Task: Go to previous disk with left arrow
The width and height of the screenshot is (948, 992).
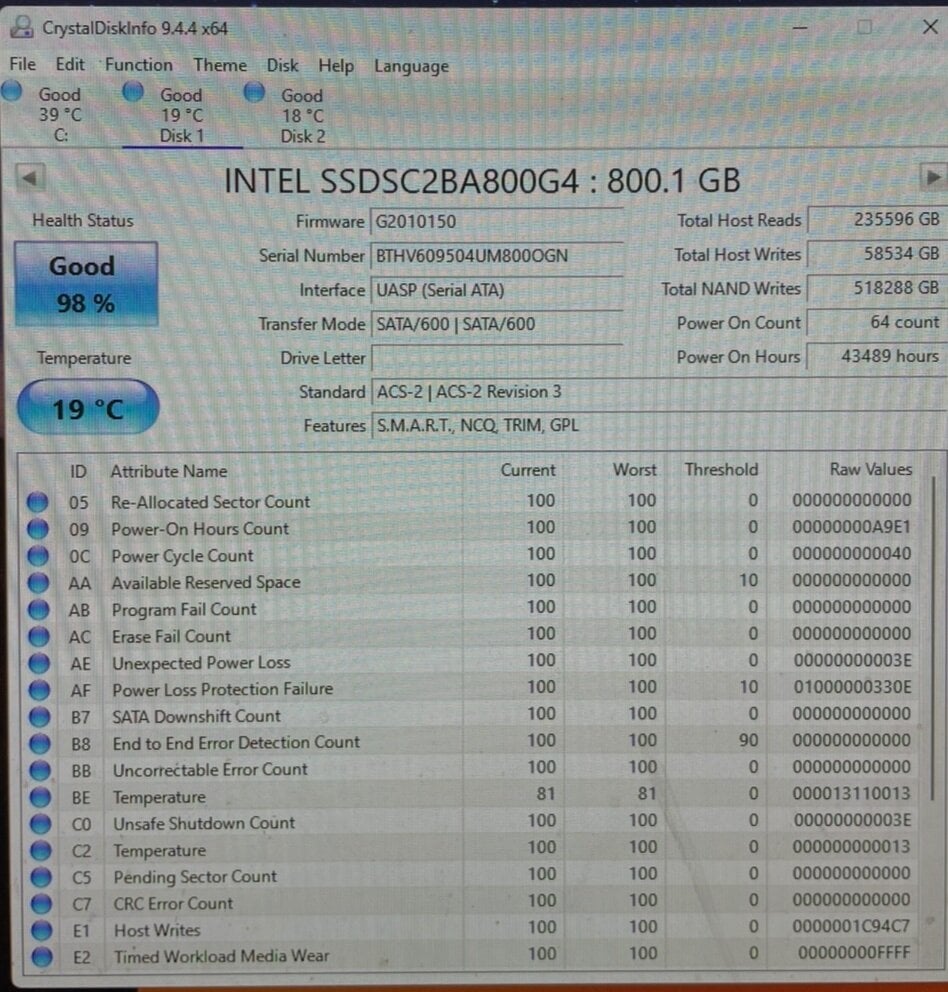Action: coord(30,178)
